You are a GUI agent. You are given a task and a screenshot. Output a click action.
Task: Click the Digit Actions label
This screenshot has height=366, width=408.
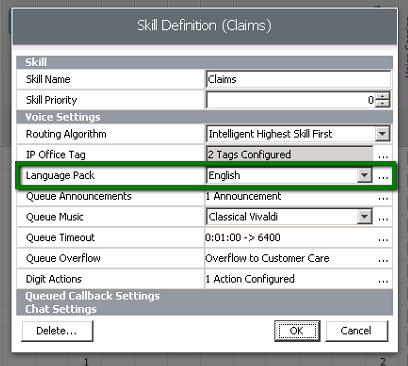pos(54,279)
